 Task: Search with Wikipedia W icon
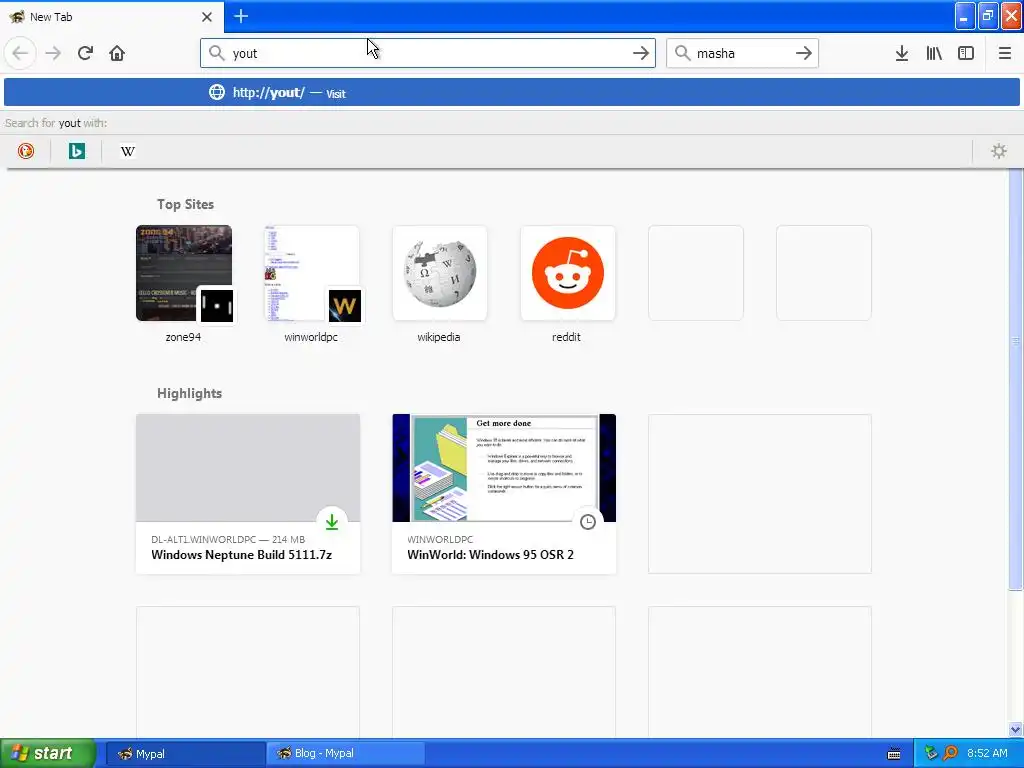coord(127,151)
